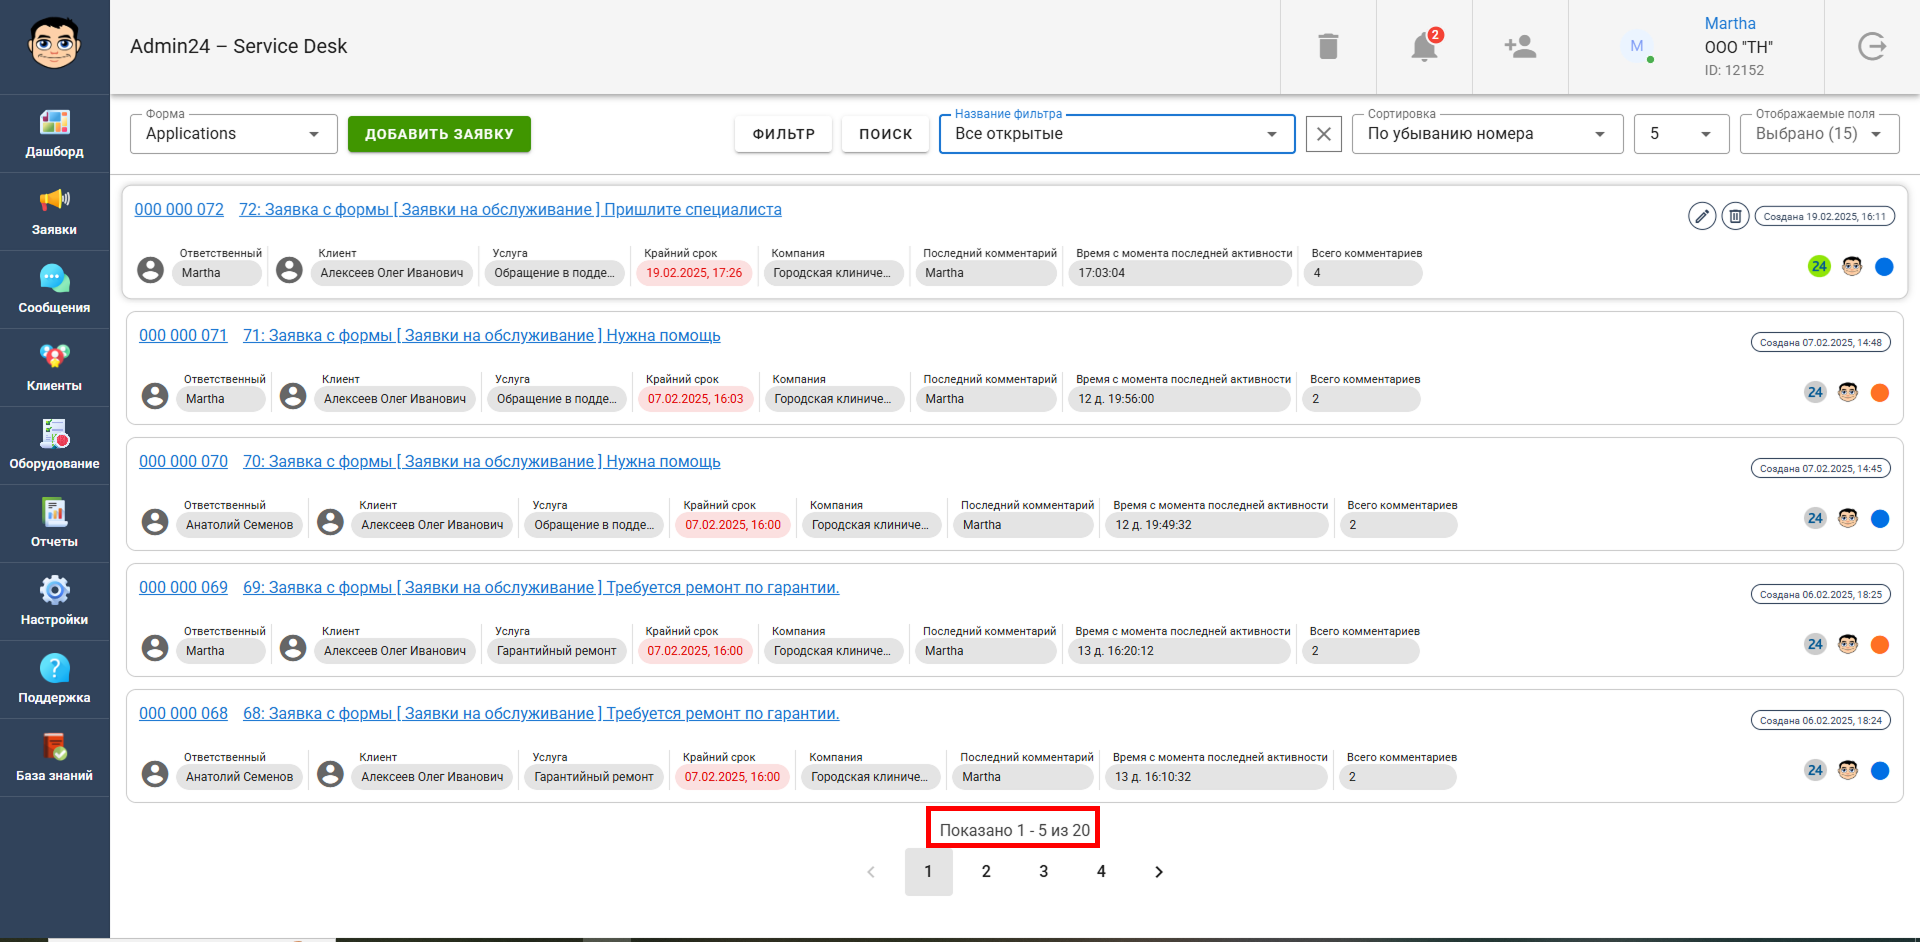
Task: Click the ДОБАВИТЬ ЗАЯВКУ button
Action: 439,134
